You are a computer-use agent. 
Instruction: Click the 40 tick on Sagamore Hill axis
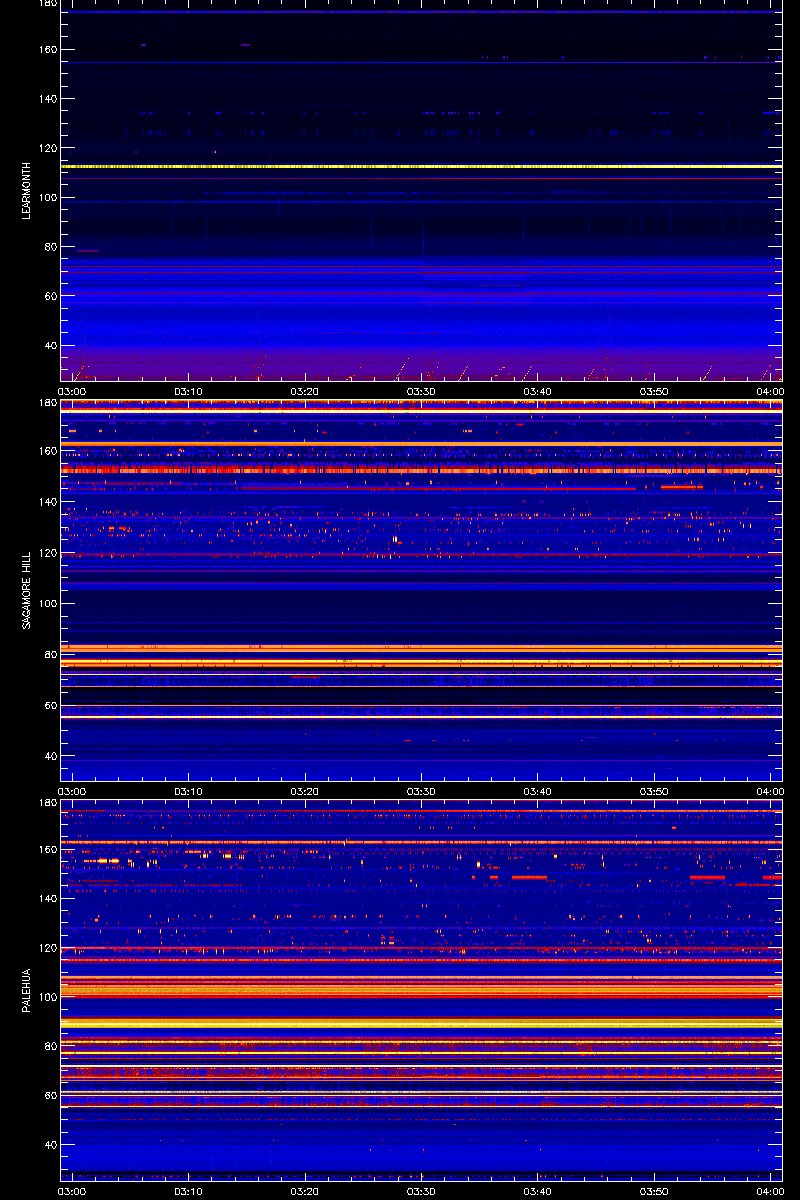click(49, 757)
